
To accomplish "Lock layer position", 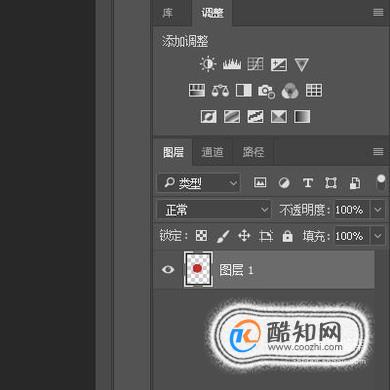I will pyautogui.click(x=244, y=236).
